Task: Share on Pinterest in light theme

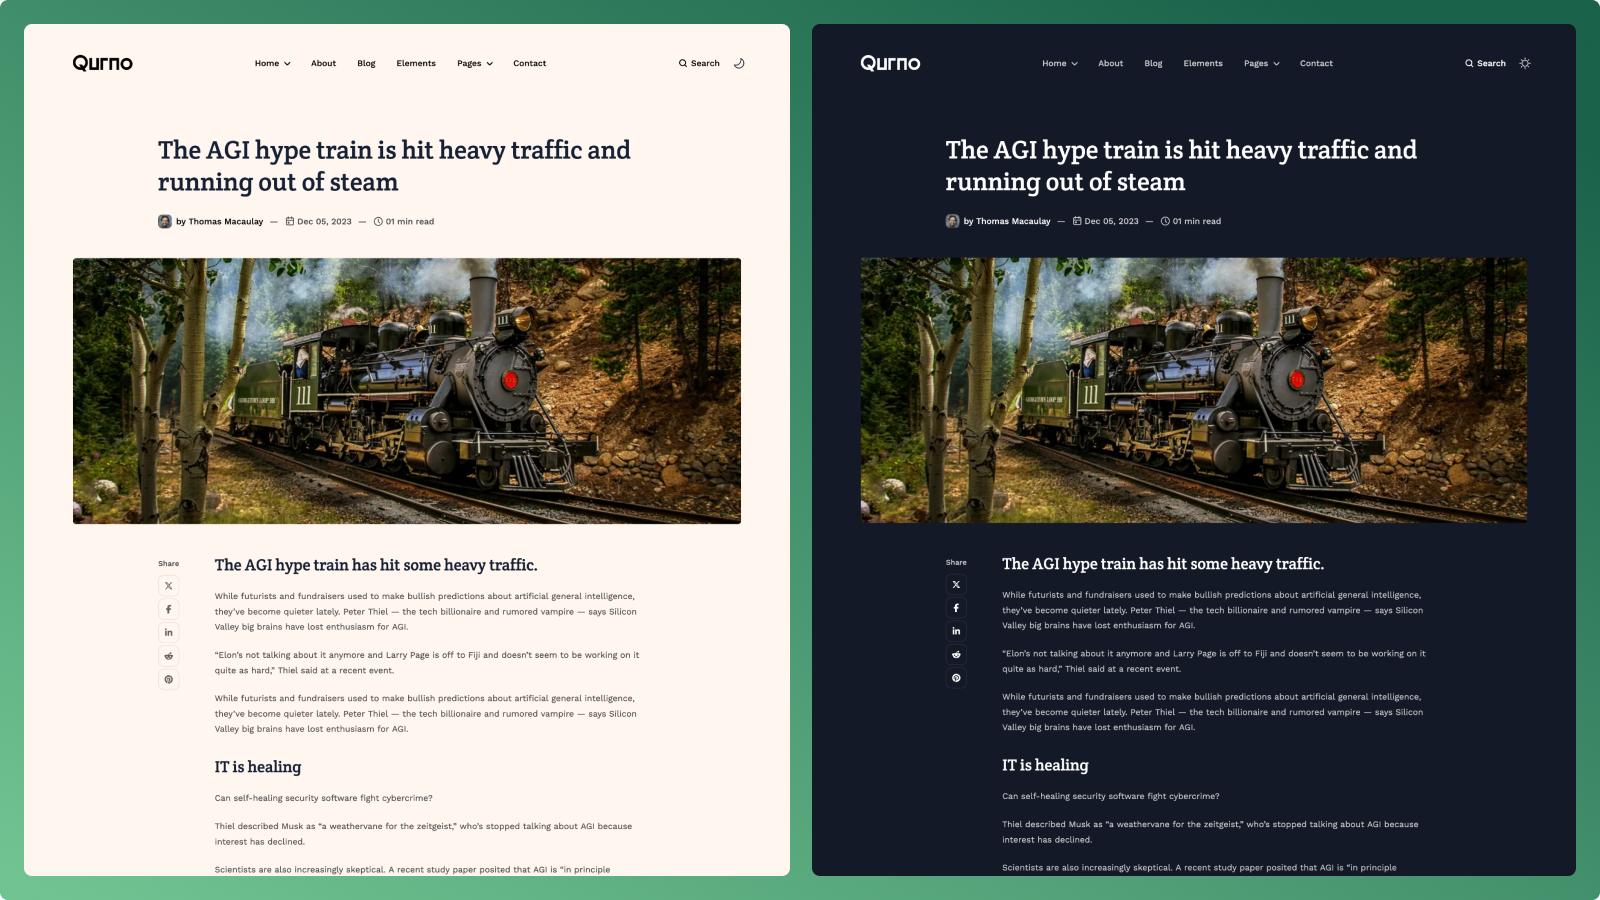Action: [168, 679]
